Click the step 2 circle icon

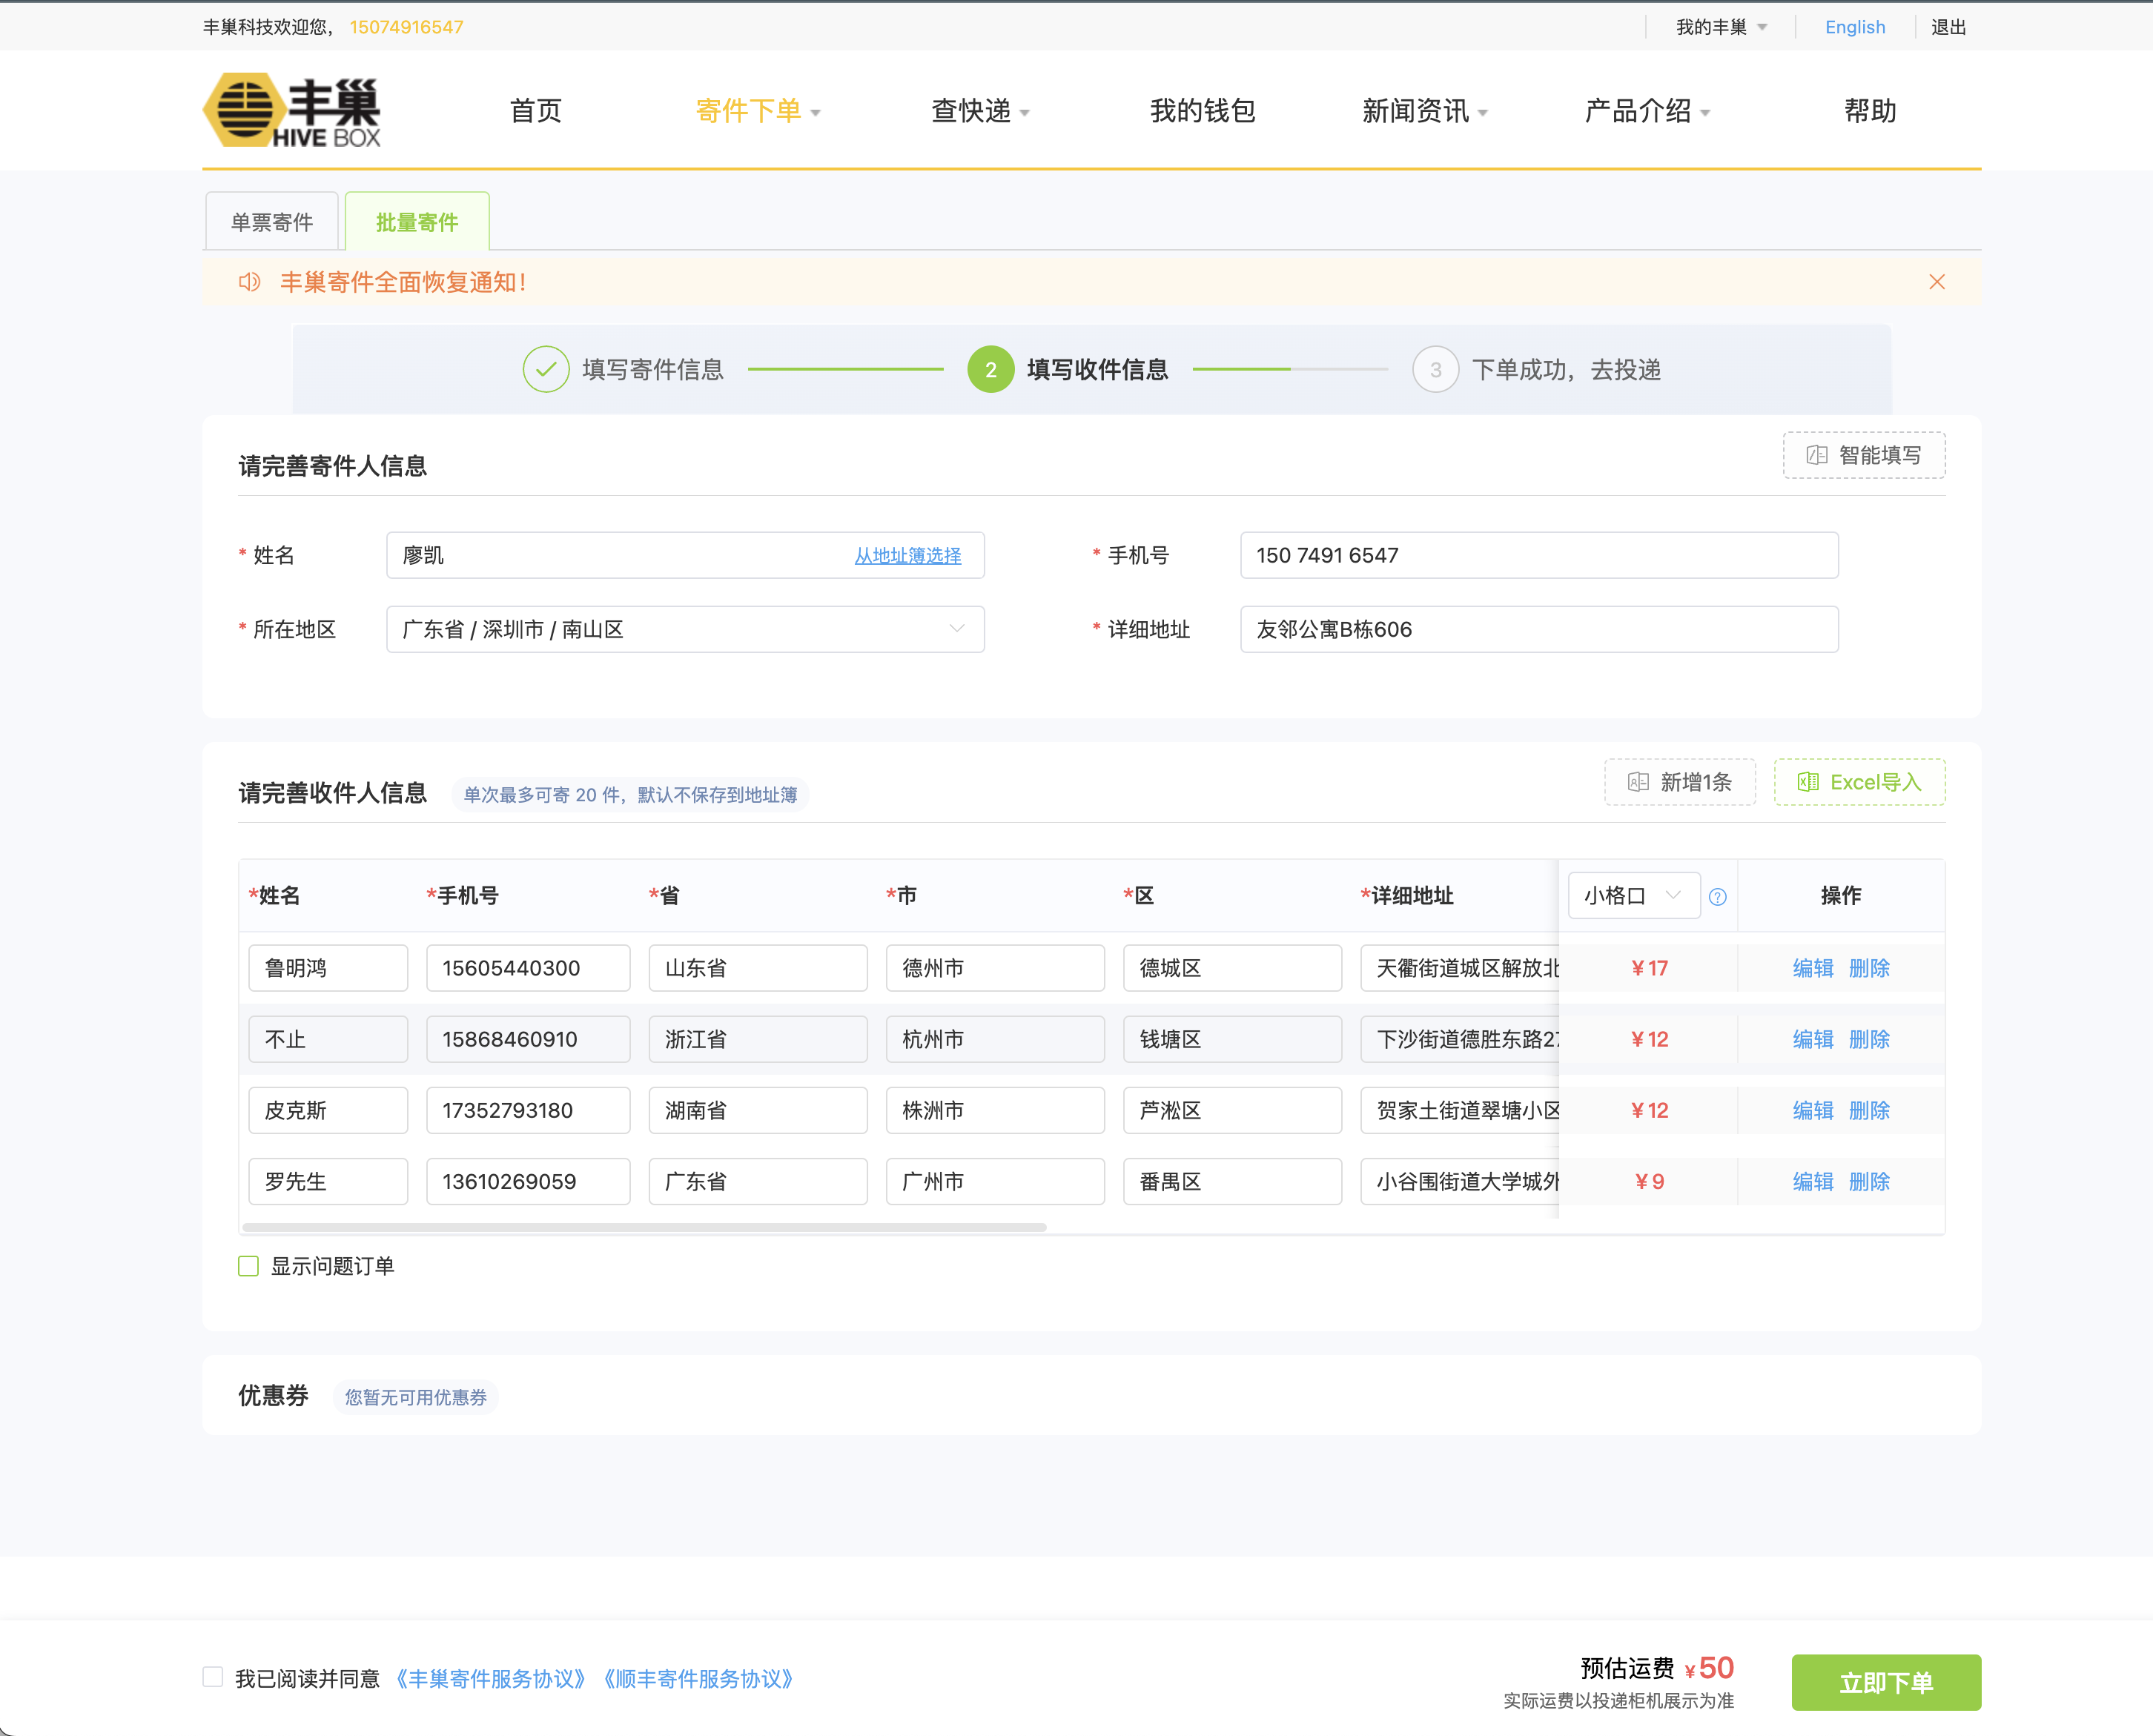click(x=990, y=369)
